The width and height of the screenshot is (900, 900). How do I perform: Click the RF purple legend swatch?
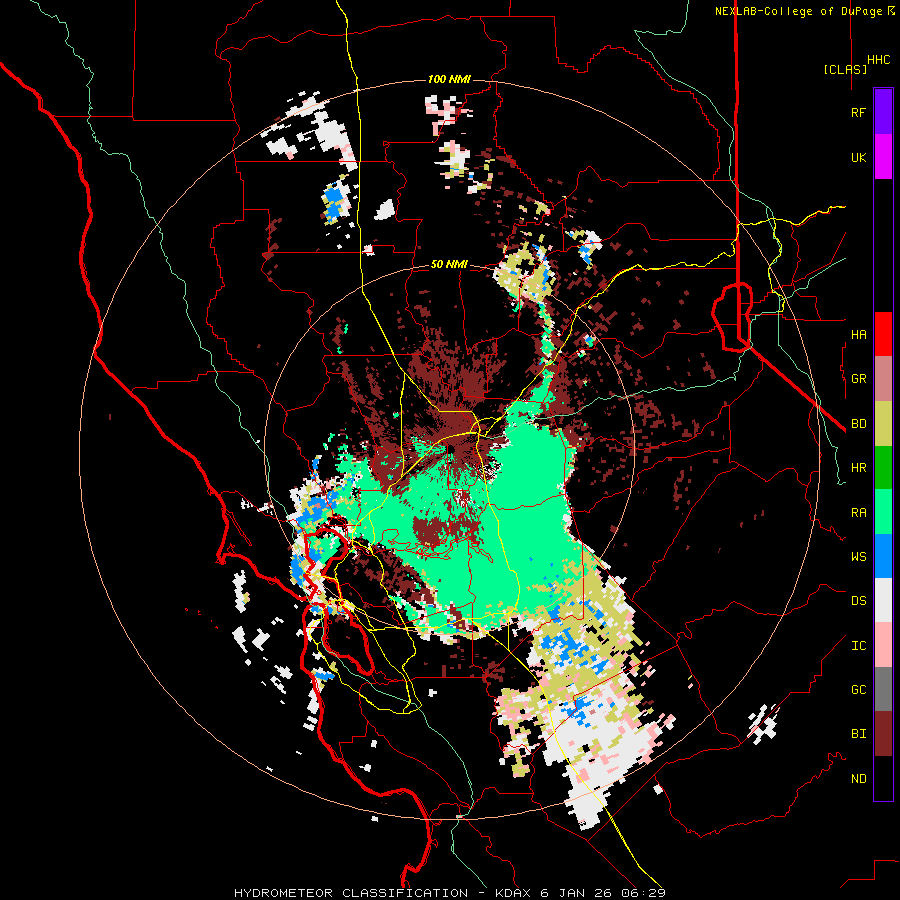883,112
